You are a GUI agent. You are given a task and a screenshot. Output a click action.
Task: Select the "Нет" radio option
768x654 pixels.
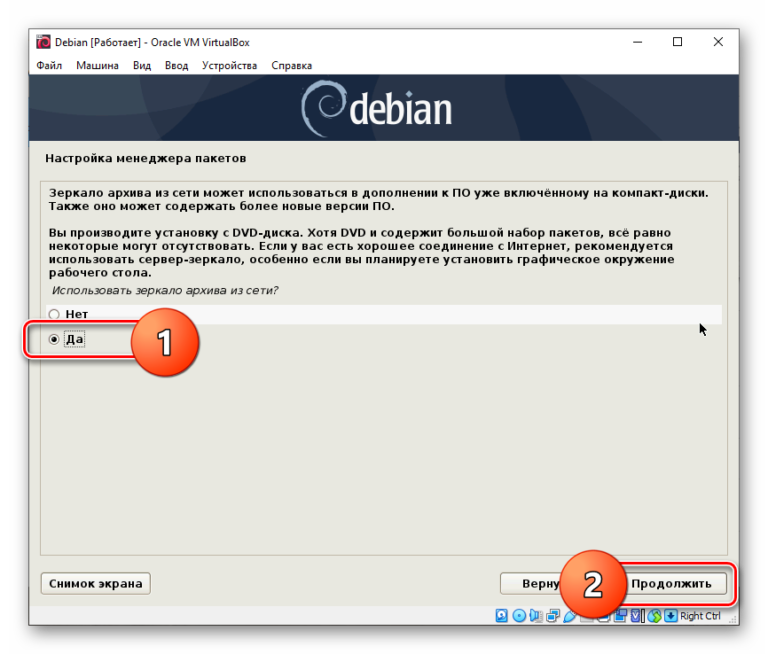pos(55,314)
